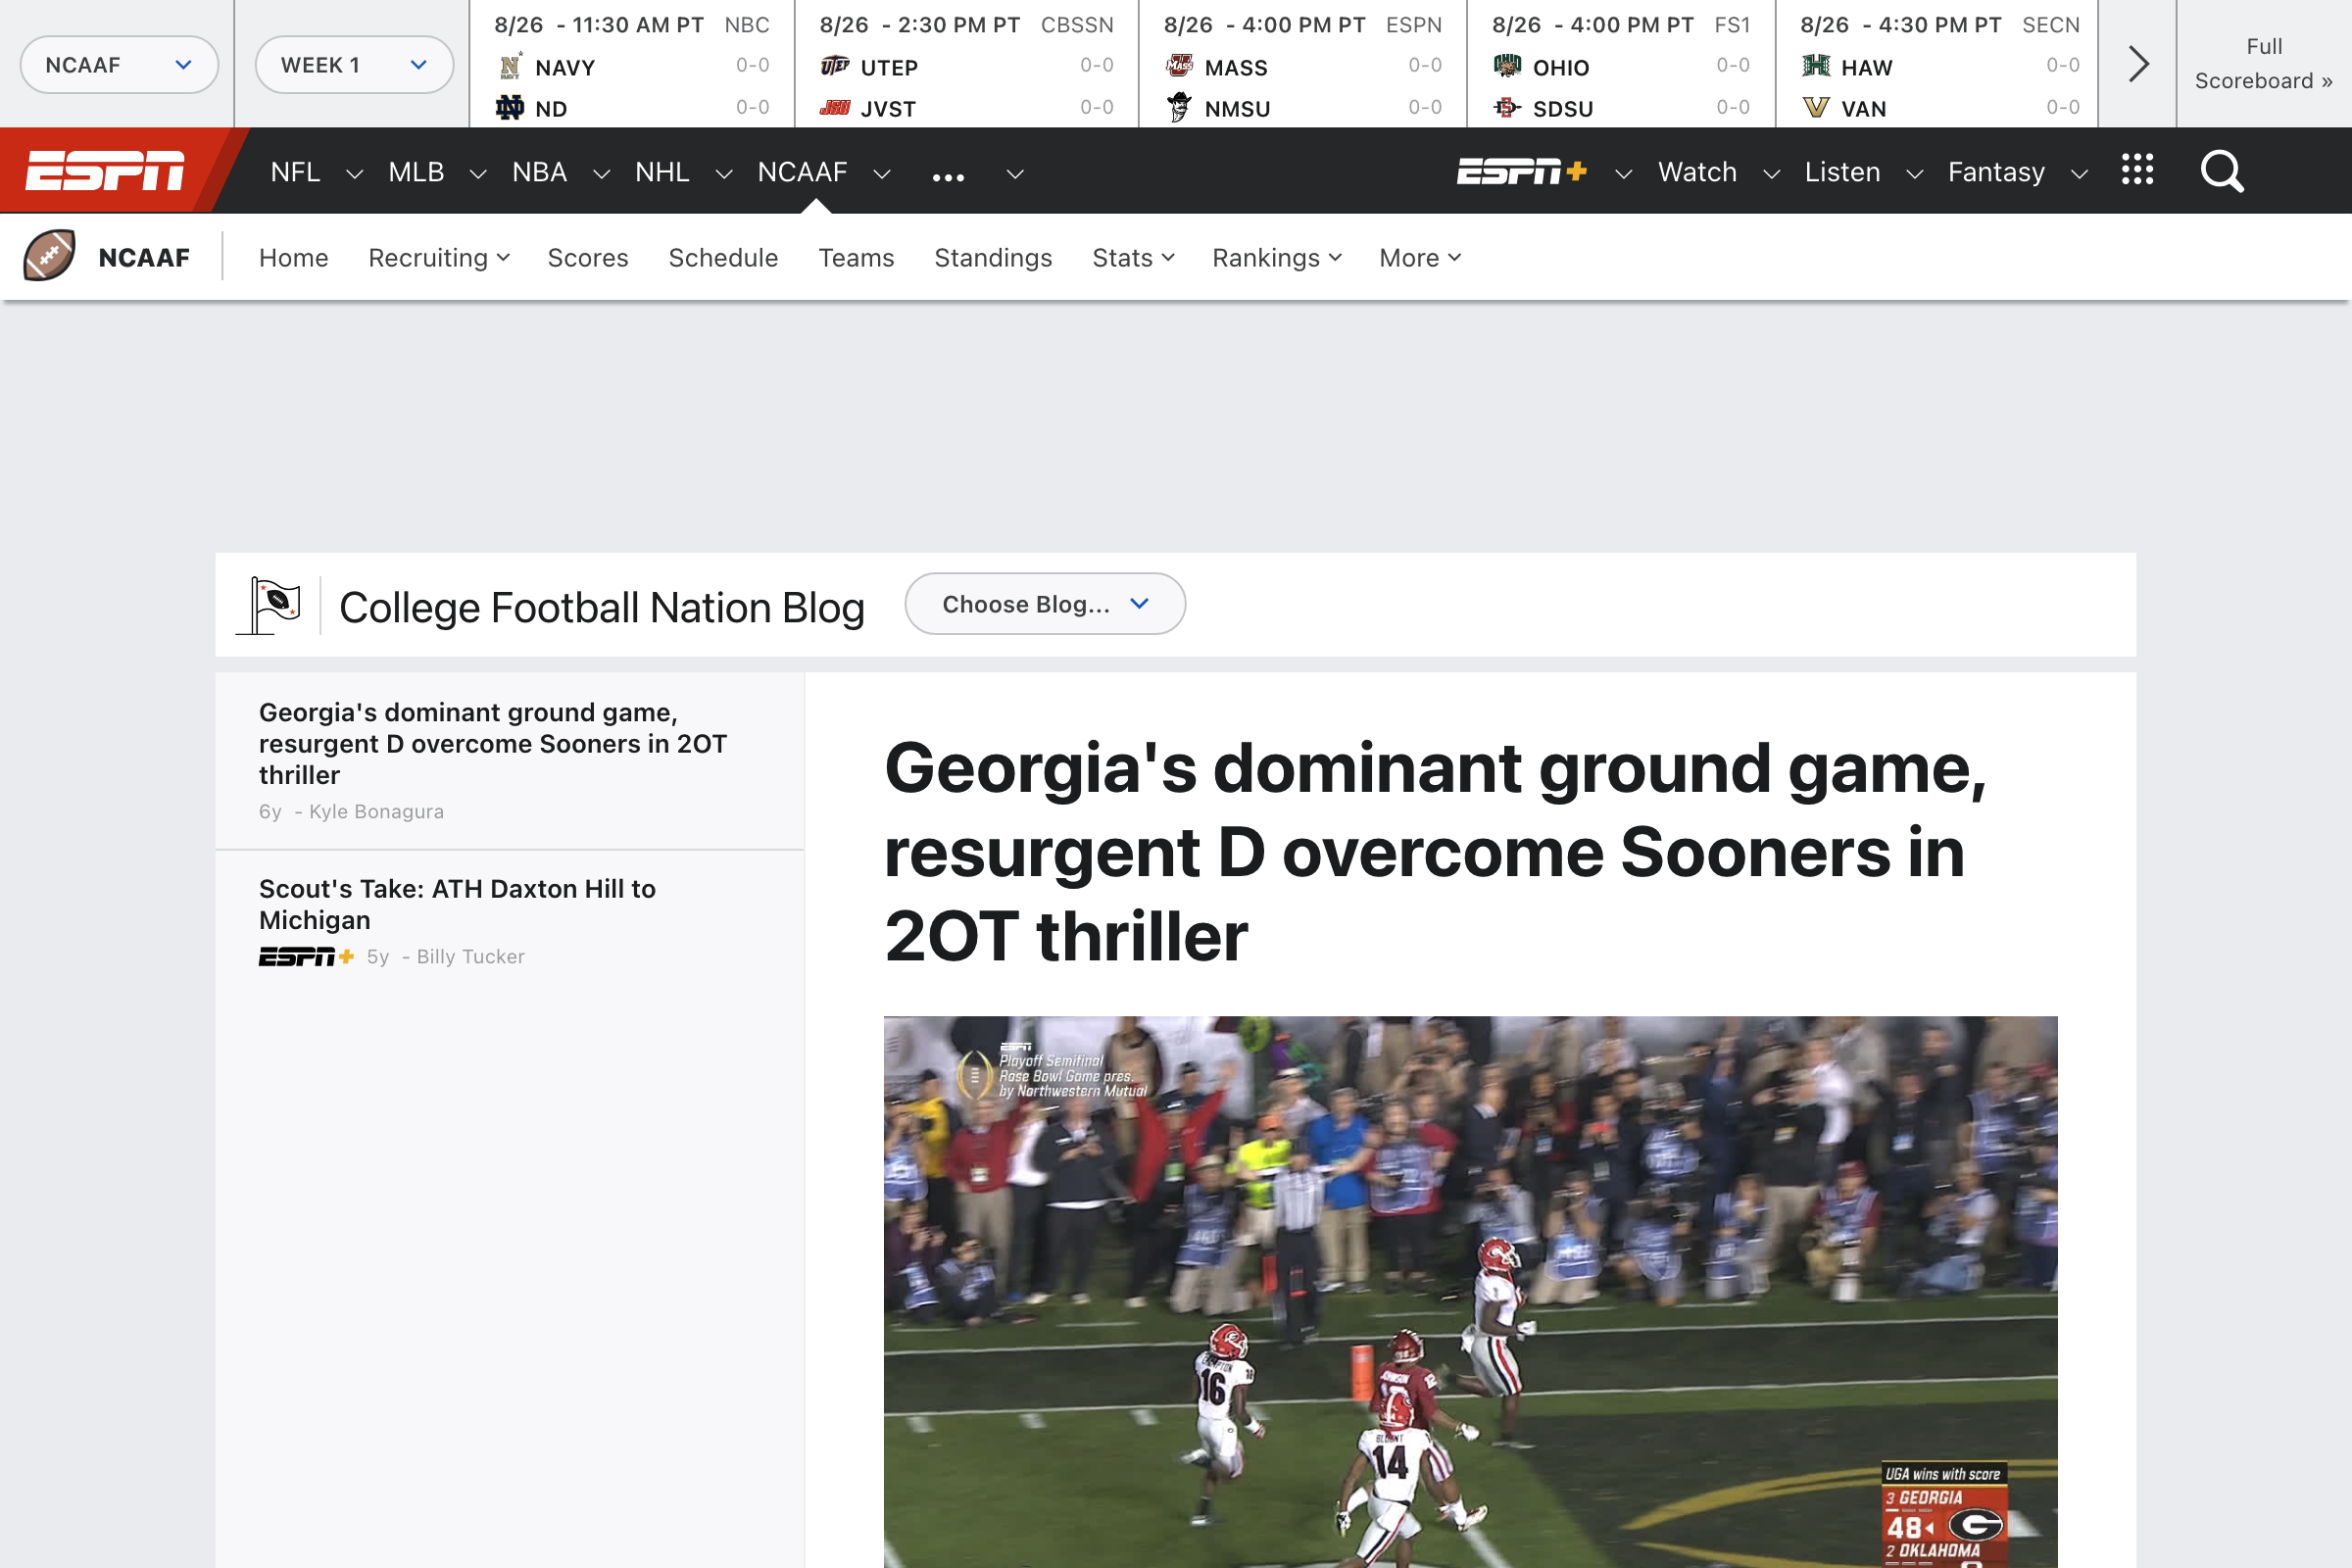The image size is (2352, 1568).
Task: Click the Georgia touchdown video thumbnail
Action: [1470, 1290]
